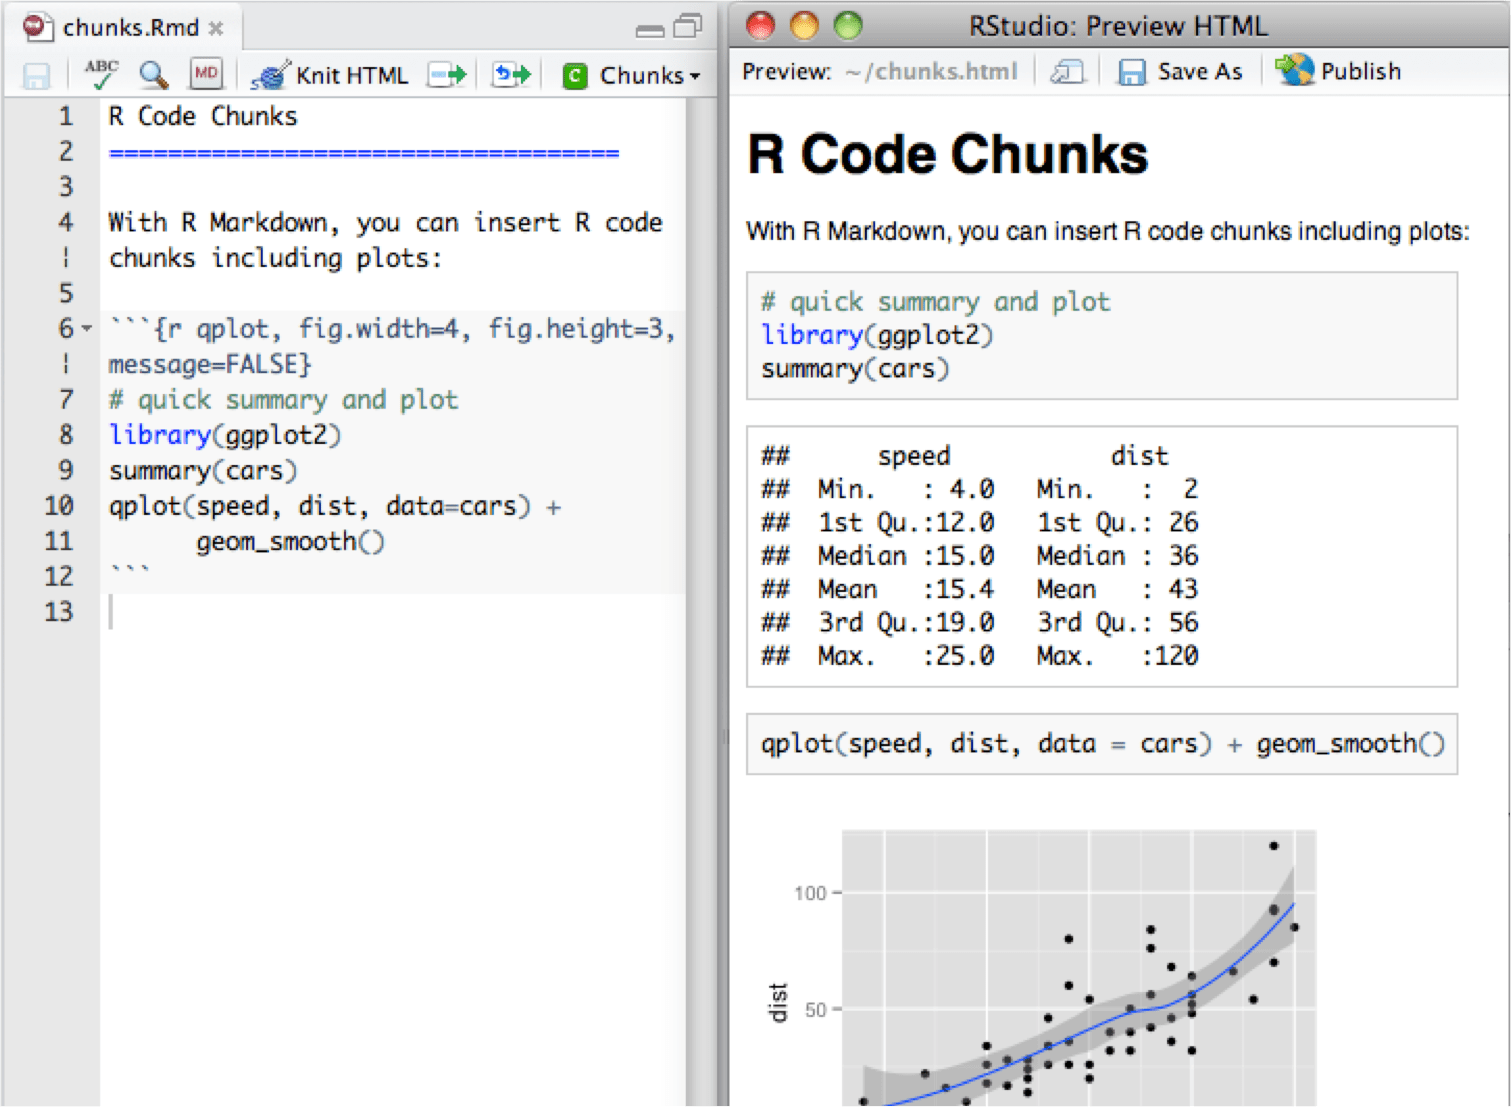
Task: Run the current line with the run arrow
Action: click(x=446, y=74)
